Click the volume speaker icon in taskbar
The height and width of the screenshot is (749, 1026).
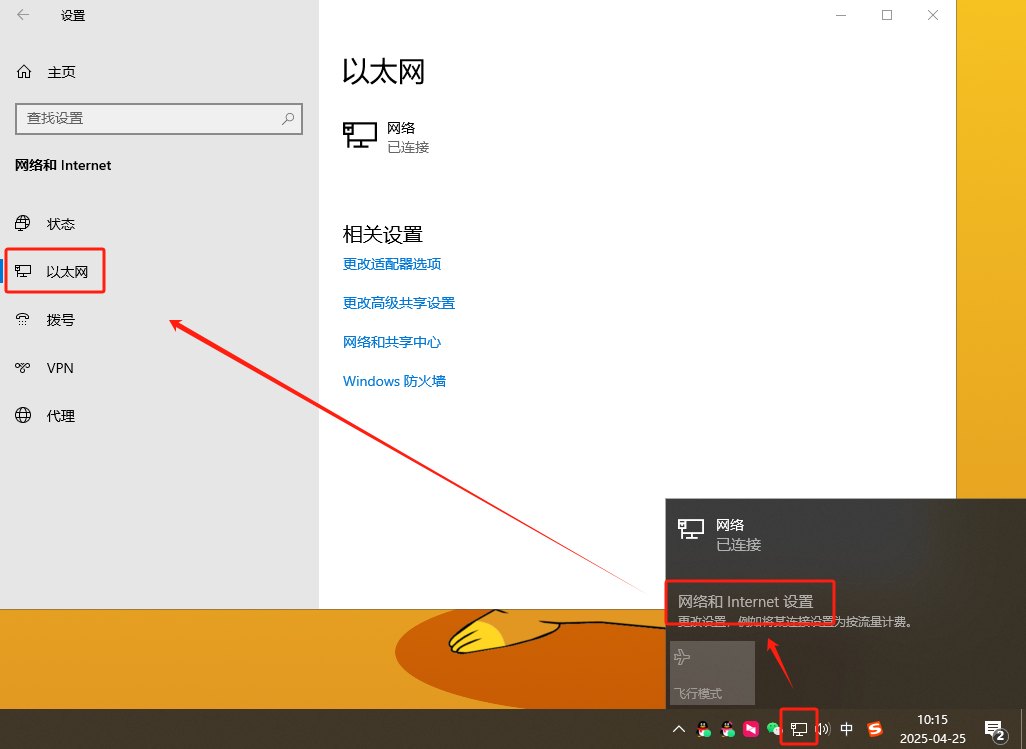pos(824,729)
